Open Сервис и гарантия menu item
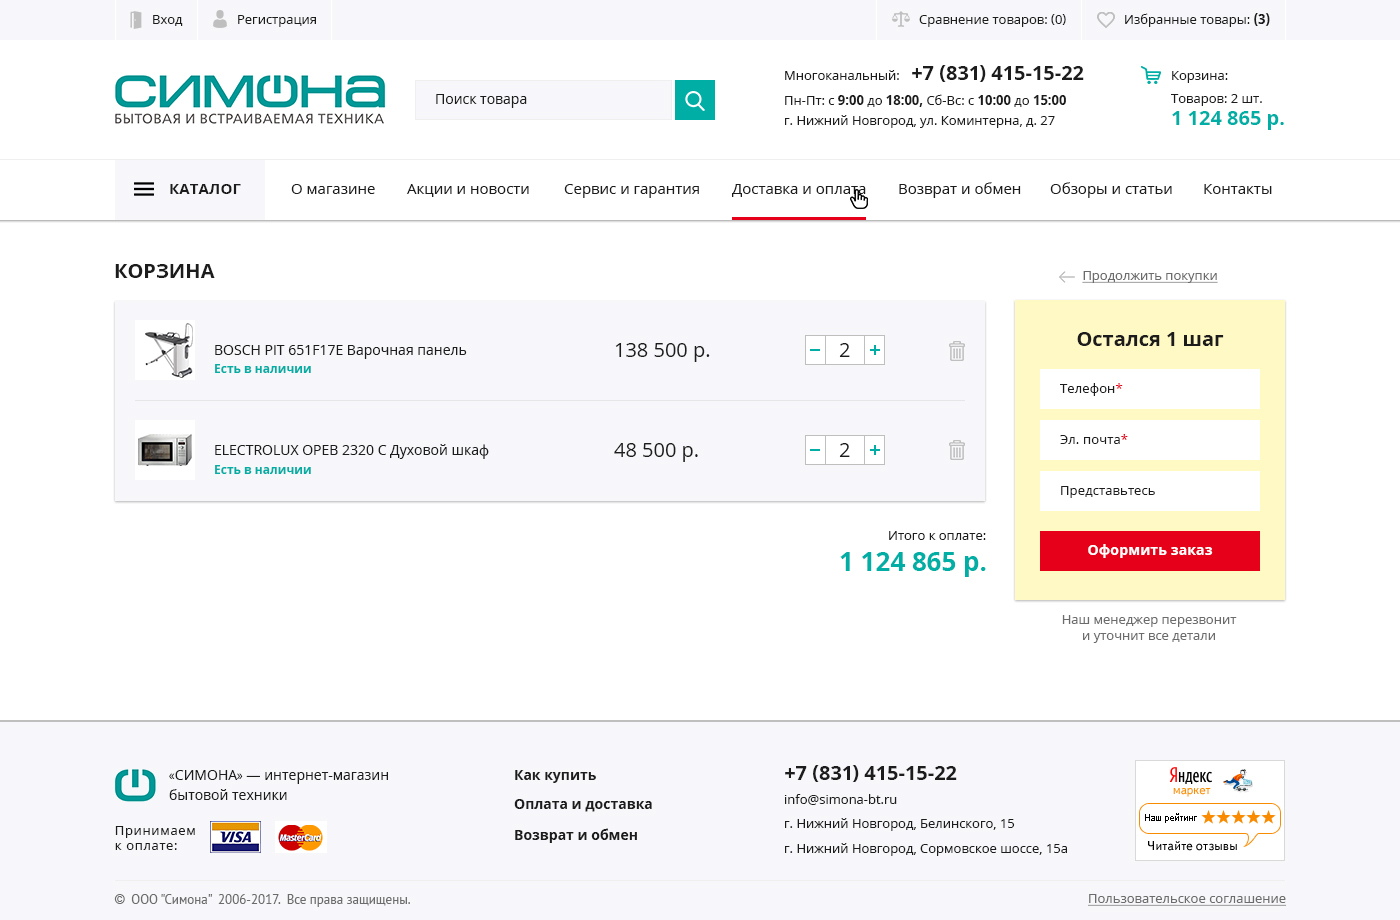 click(632, 189)
